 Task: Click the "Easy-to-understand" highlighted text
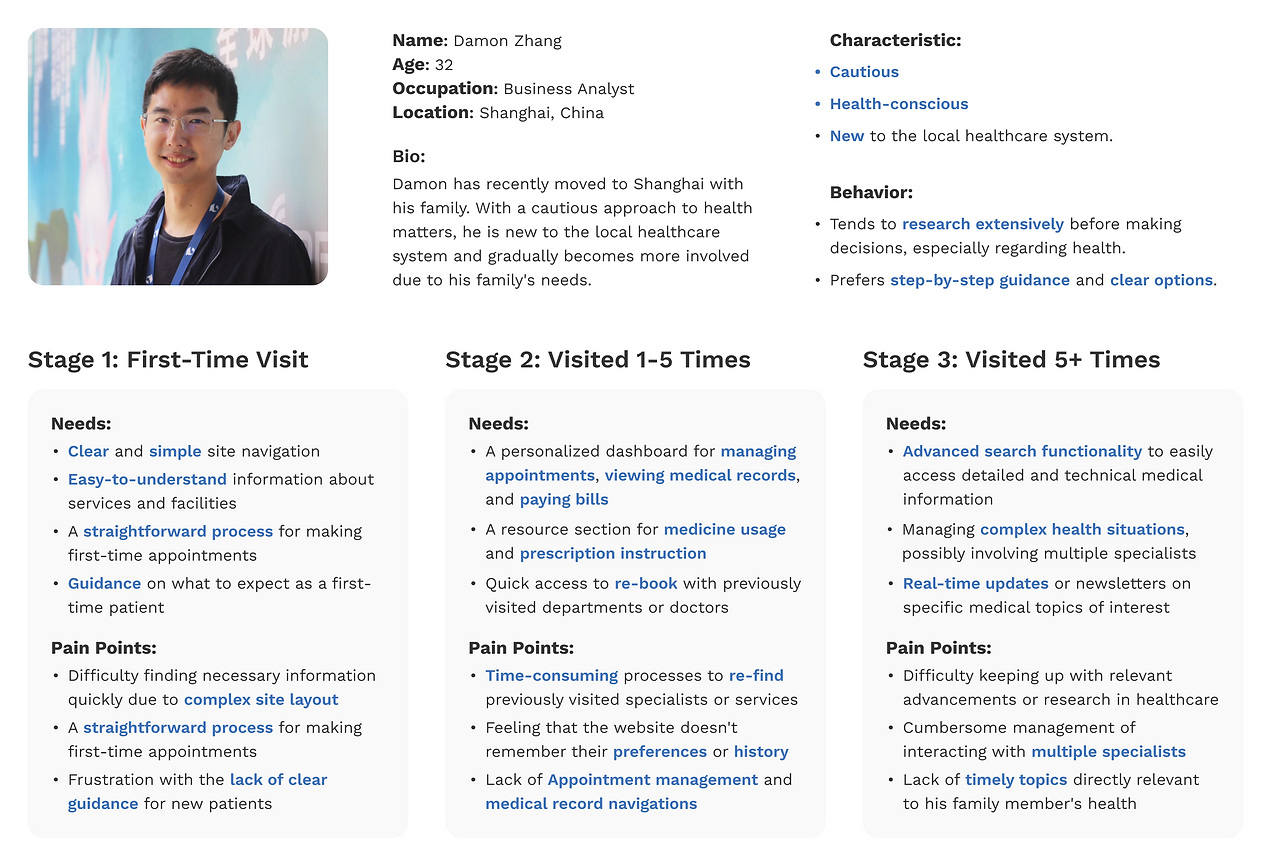(x=147, y=479)
